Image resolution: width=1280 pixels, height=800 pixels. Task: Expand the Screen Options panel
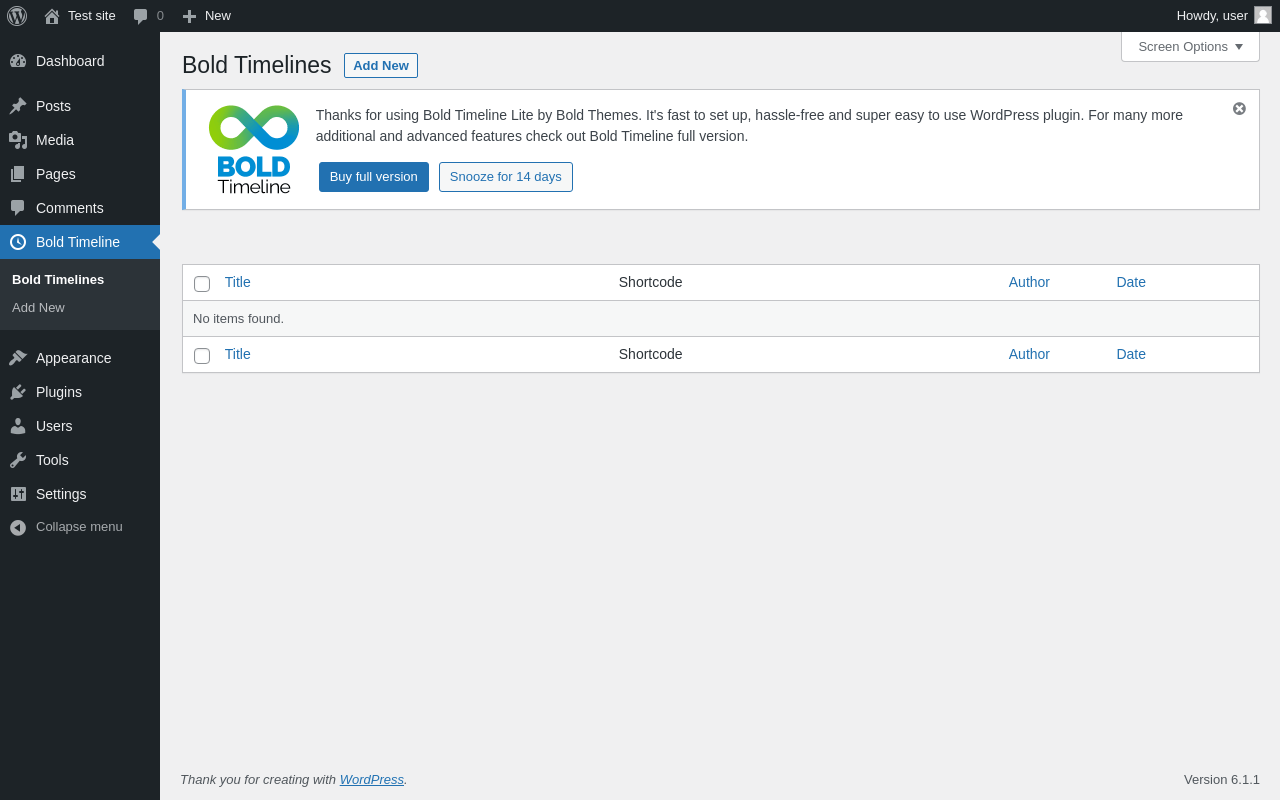[1190, 47]
